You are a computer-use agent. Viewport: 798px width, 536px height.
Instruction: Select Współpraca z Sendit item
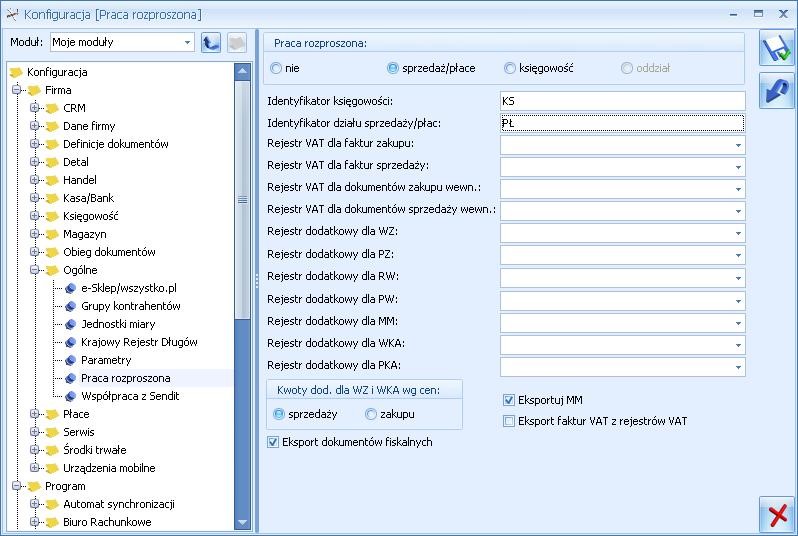[x=122, y=396]
